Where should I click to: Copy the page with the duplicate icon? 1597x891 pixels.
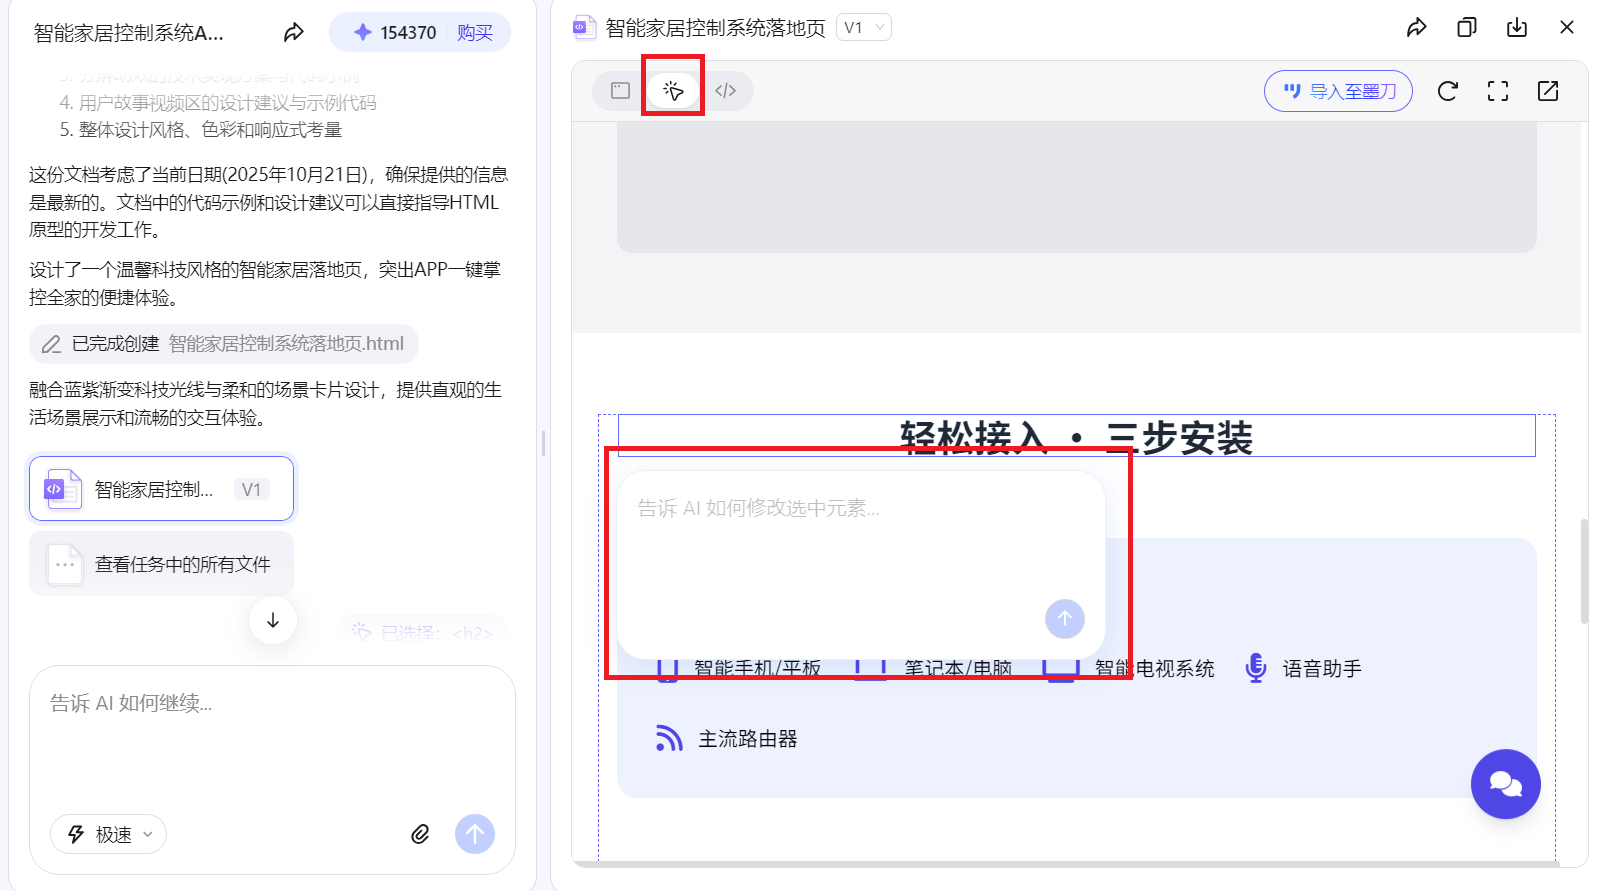pyautogui.click(x=1466, y=28)
